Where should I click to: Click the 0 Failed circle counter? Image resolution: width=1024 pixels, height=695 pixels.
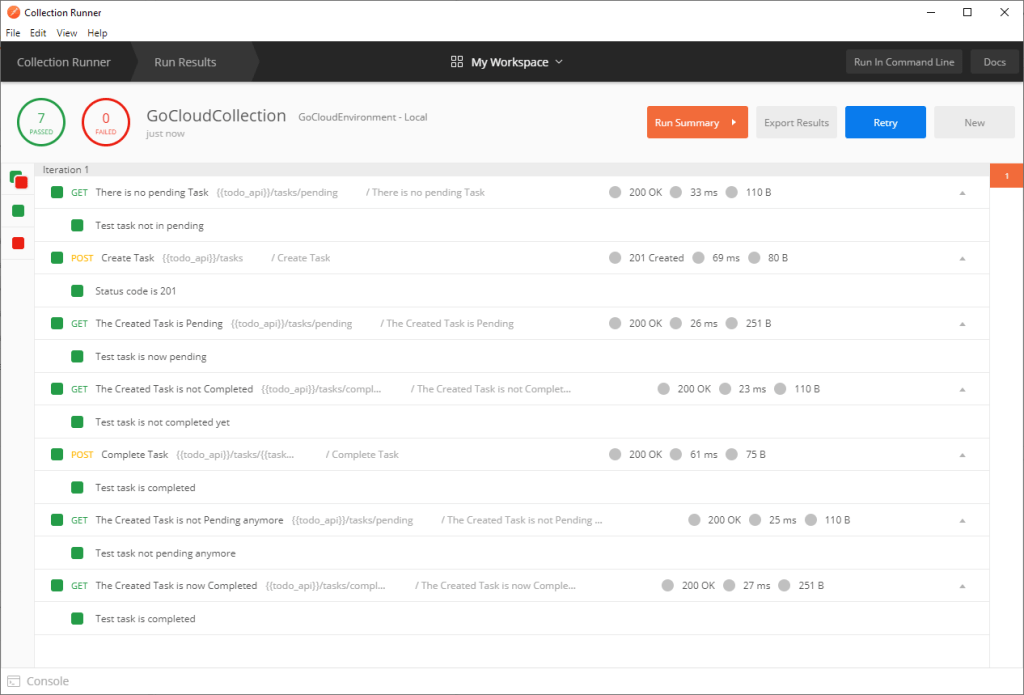click(106, 122)
